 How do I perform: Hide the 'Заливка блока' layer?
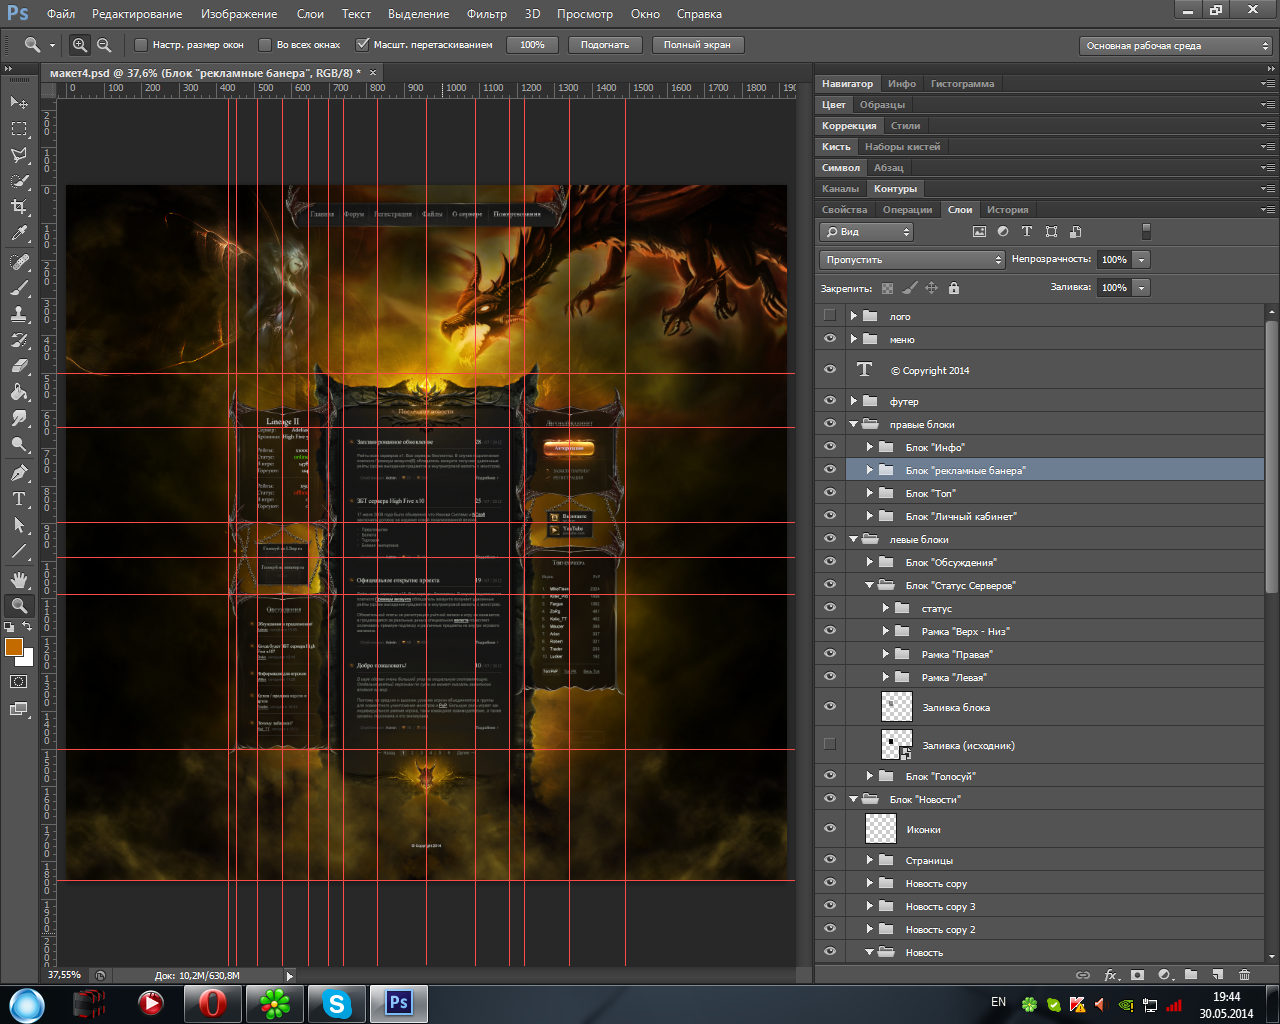point(830,707)
